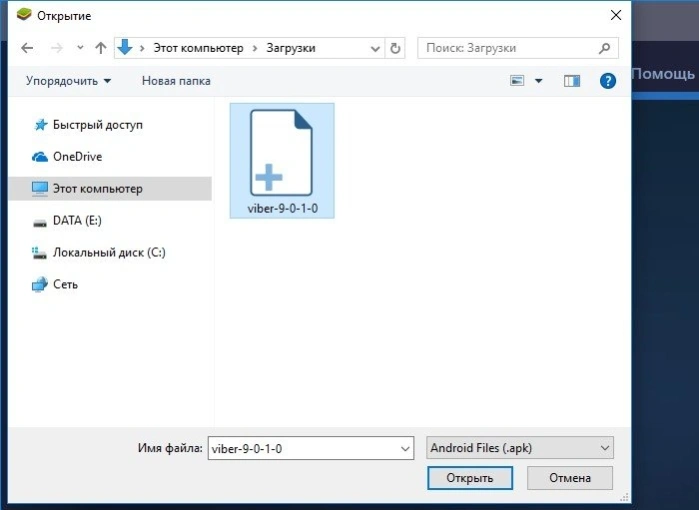The height and width of the screenshot is (510, 699).
Task: Cancel with the 'Отмена' button
Action: pos(570,478)
